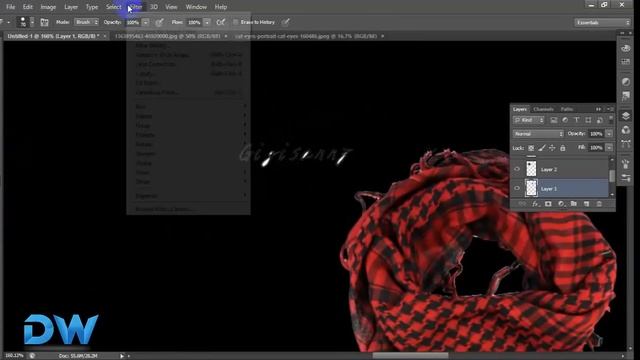This screenshot has height=360, width=640.
Task: Click the Layers panel dock icon
Action: click(x=625, y=116)
